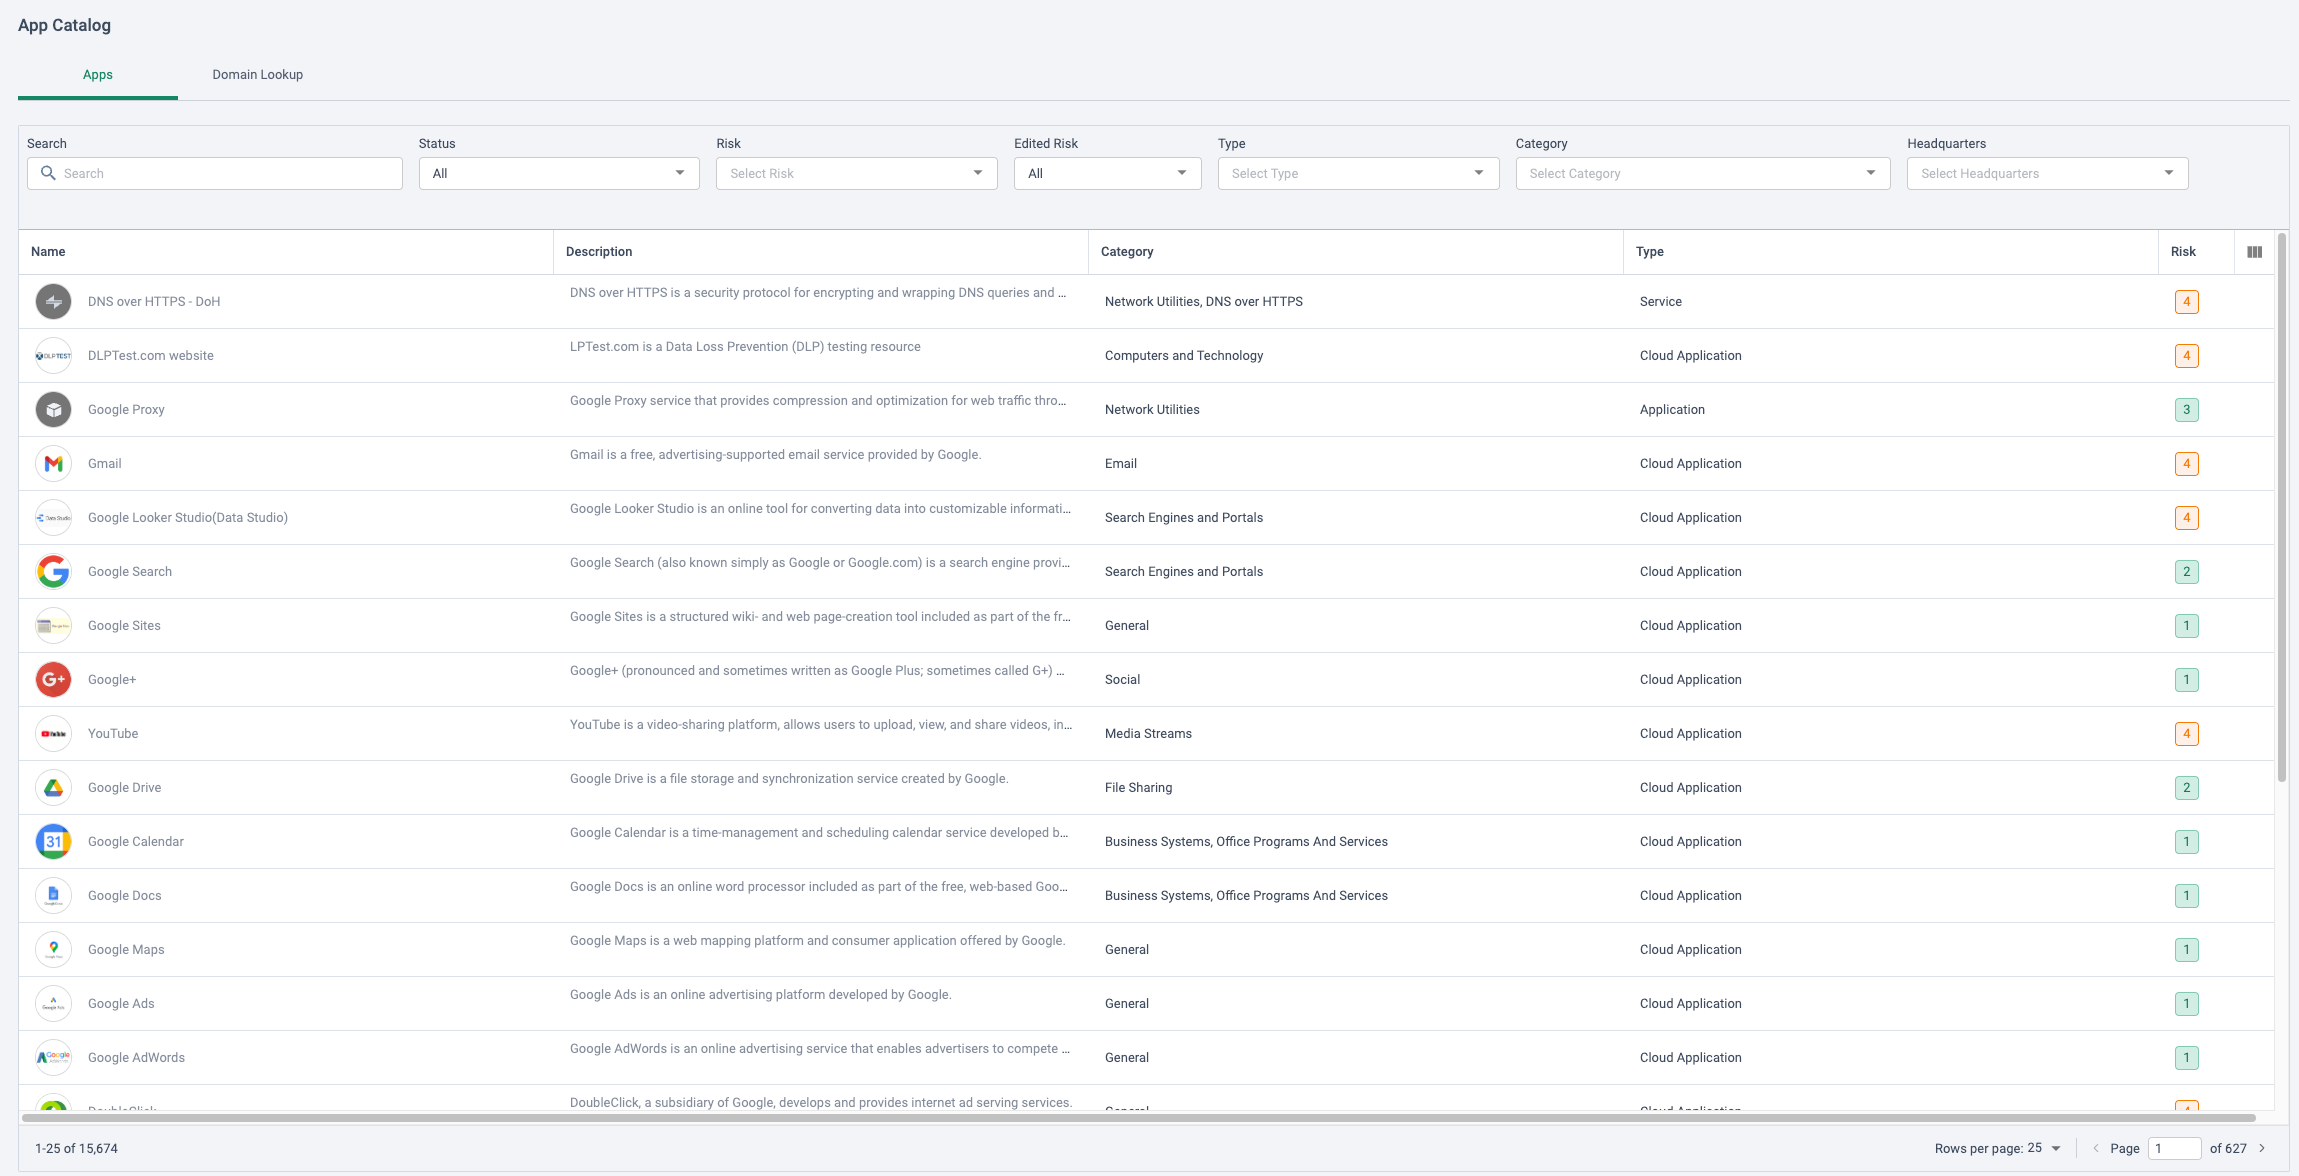The image size is (2299, 1176).
Task: Click the search magnifier icon
Action: click(48, 173)
